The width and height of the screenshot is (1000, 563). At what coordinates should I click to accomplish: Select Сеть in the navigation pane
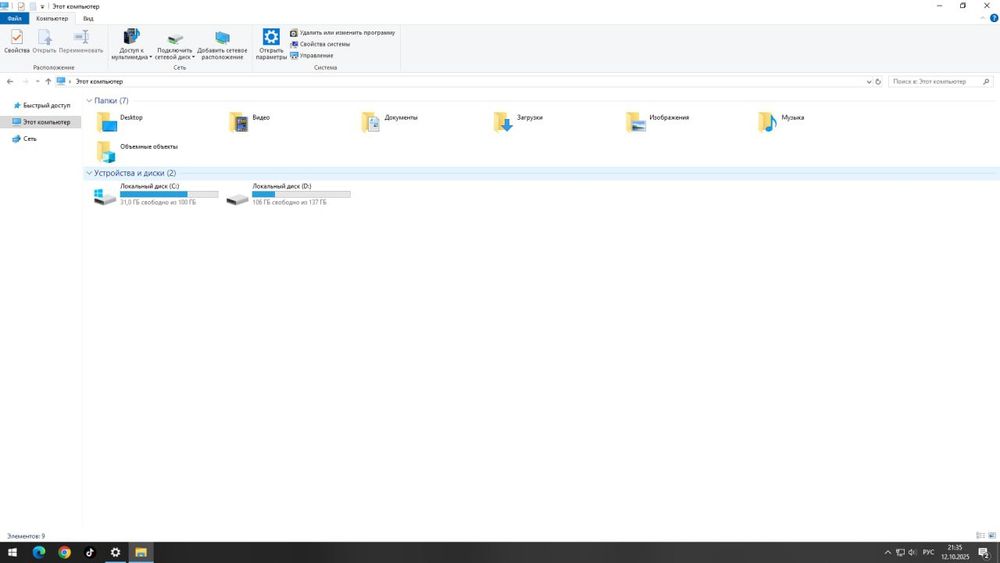(x=25, y=138)
